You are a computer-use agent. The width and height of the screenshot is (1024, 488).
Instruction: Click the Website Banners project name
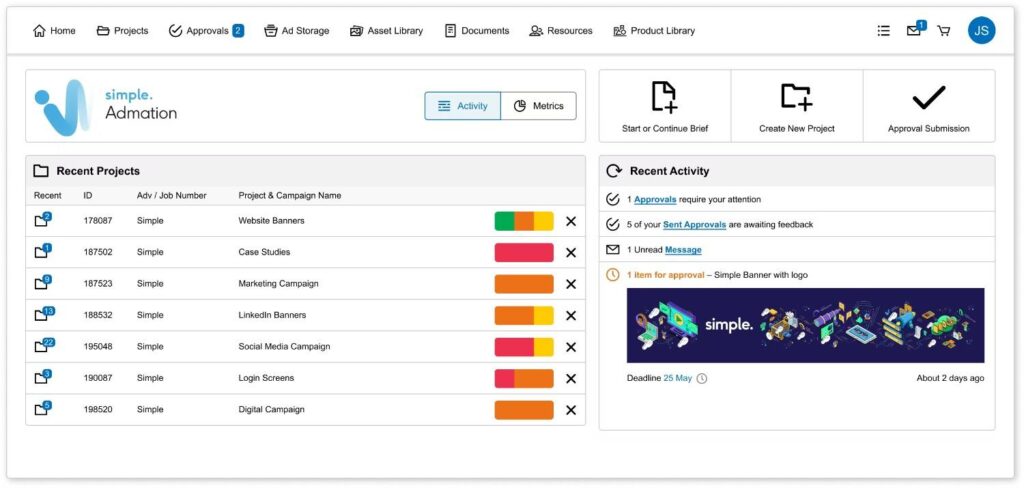tap(271, 221)
